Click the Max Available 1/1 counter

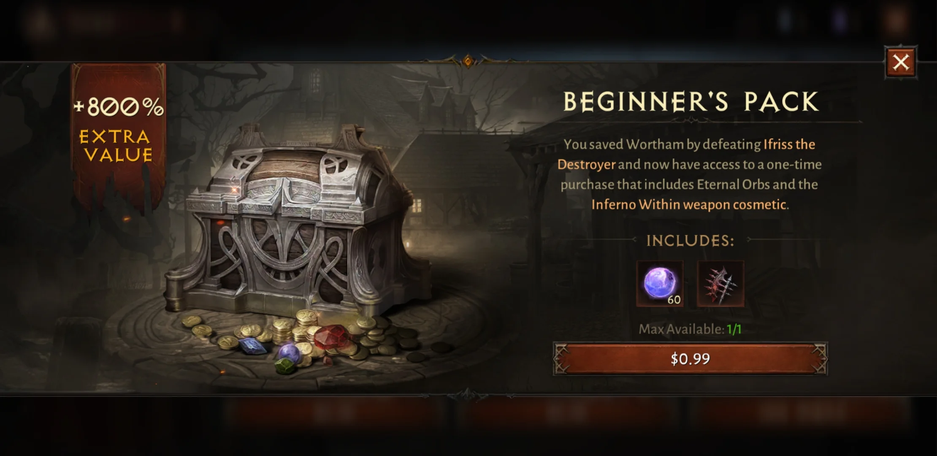click(x=690, y=329)
